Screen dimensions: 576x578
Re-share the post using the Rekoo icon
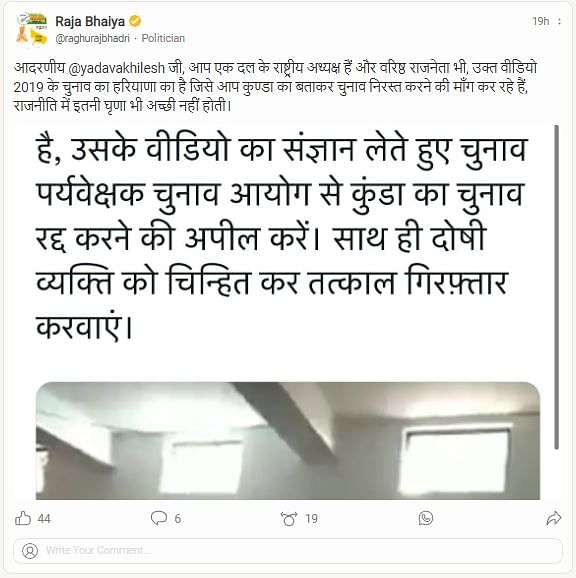[x=289, y=519]
